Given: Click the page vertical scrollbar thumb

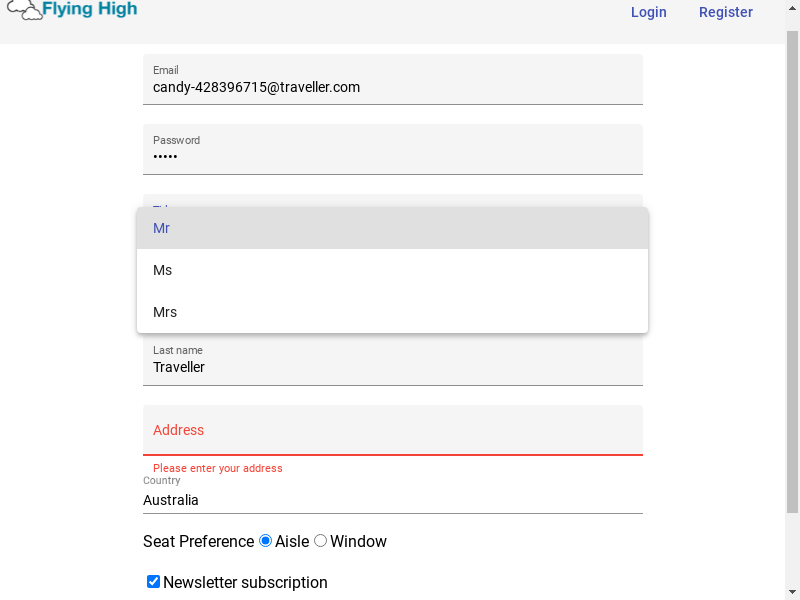Looking at the screenshot, I should (792, 271).
